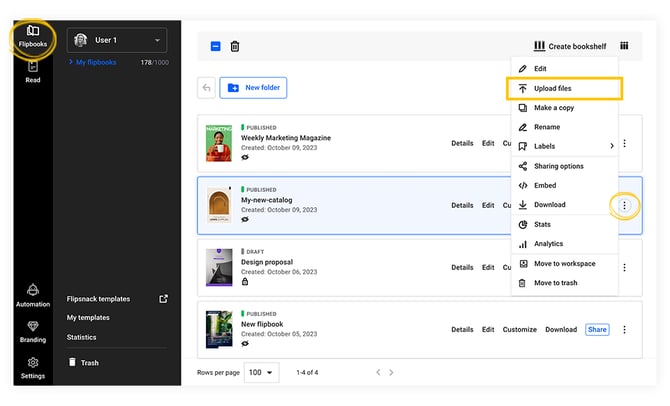Open Settings gear in sidebar

tap(32, 368)
